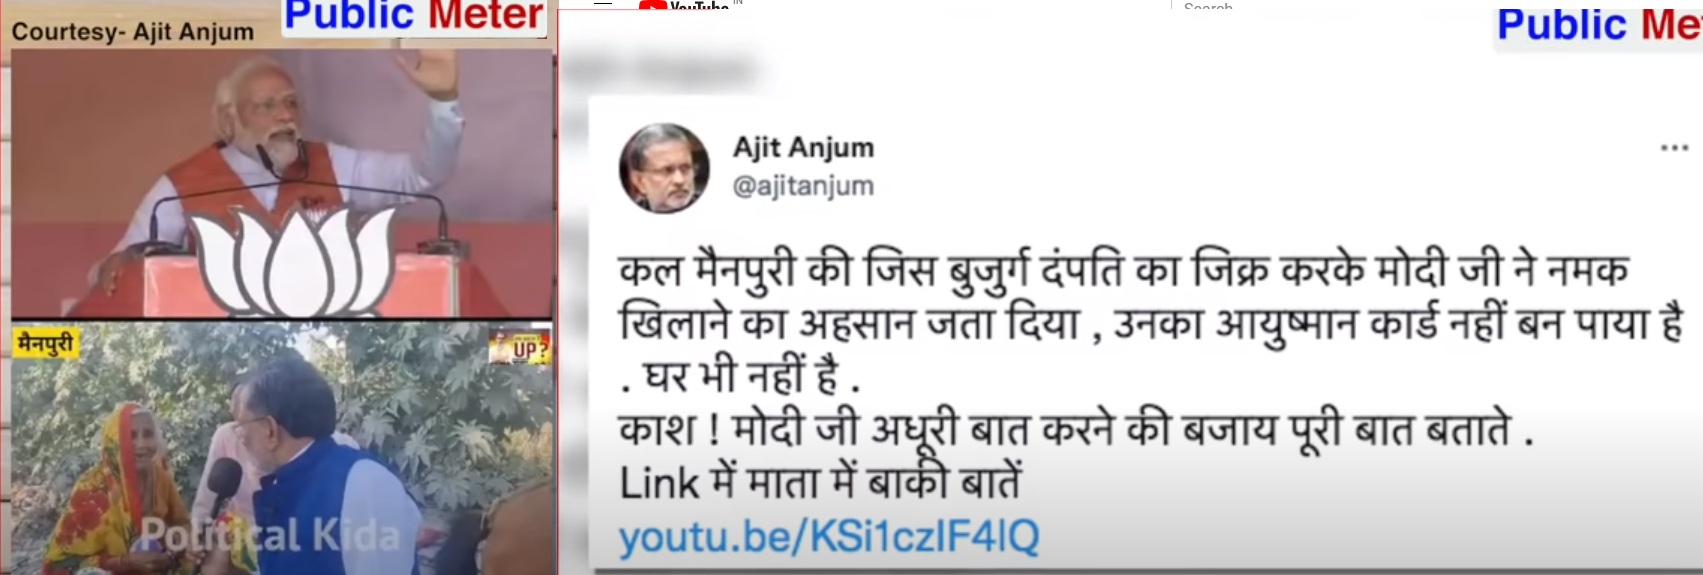Click the UP? badge on lower video
Image resolution: width=1703 pixels, height=575 pixels.
coord(520,347)
